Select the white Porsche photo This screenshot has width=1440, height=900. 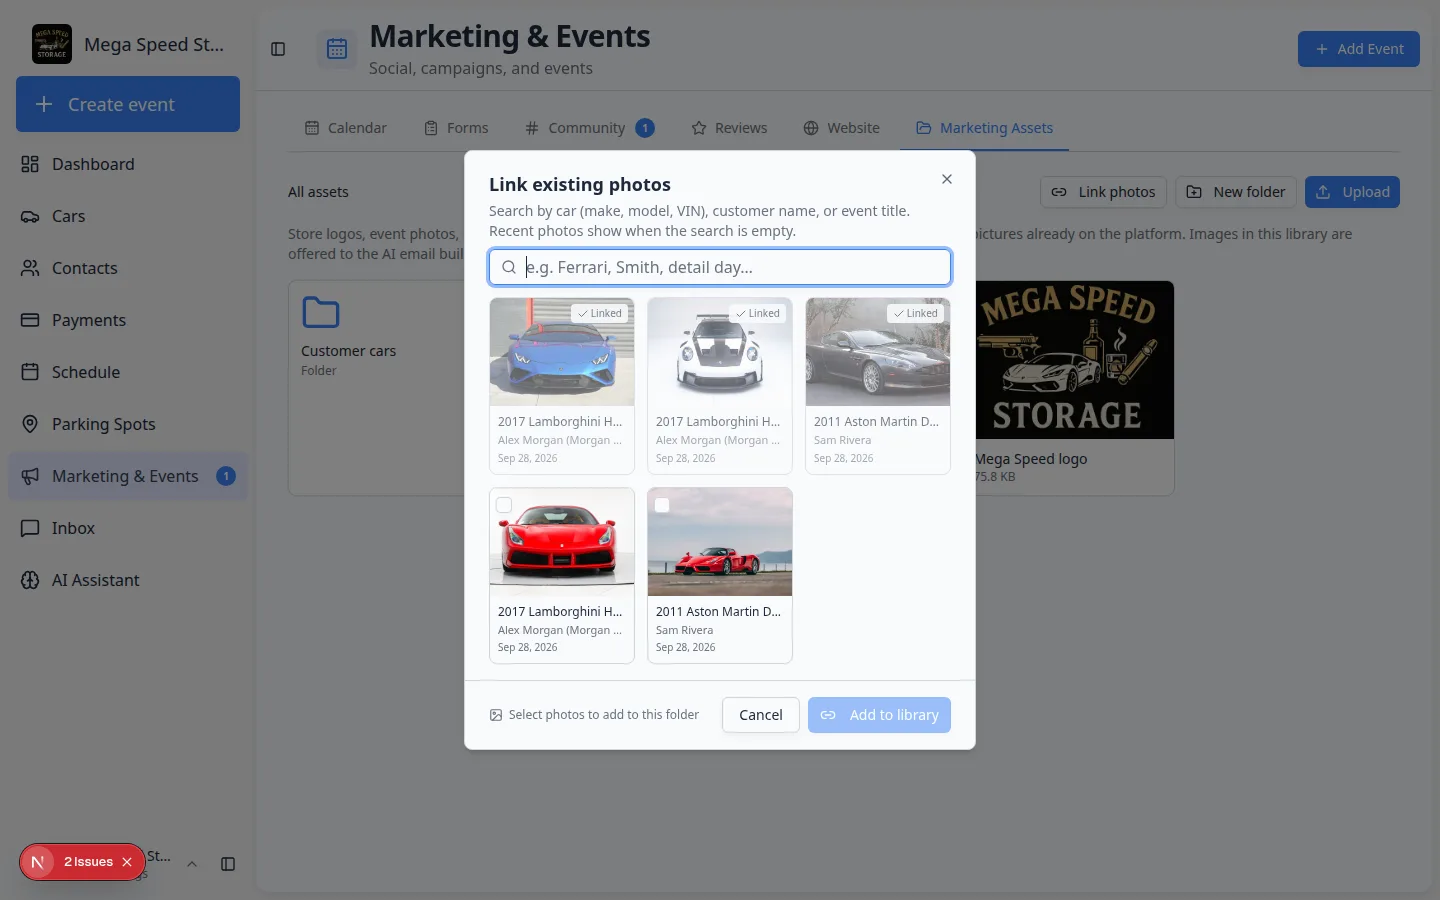click(x=720, y=385)
